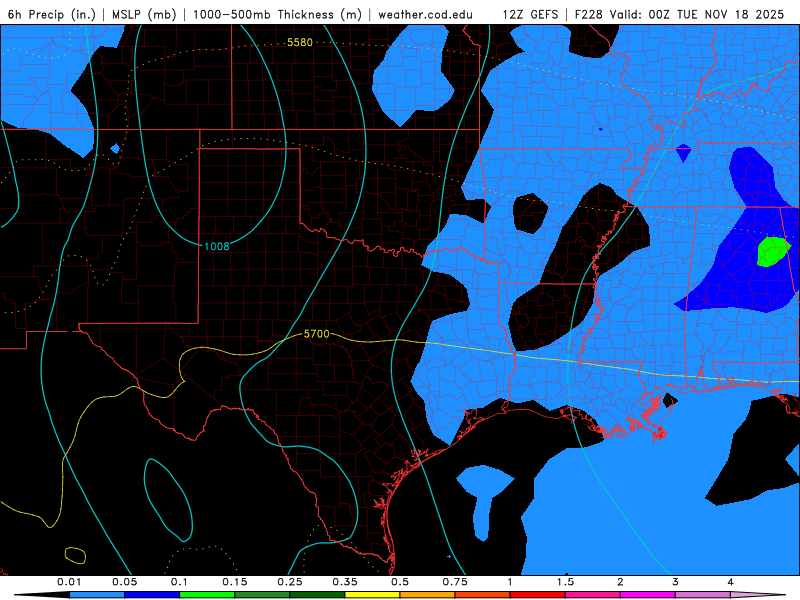Click the legend value 3
This screenshot has height=600, width=800.
click(675, 582)
